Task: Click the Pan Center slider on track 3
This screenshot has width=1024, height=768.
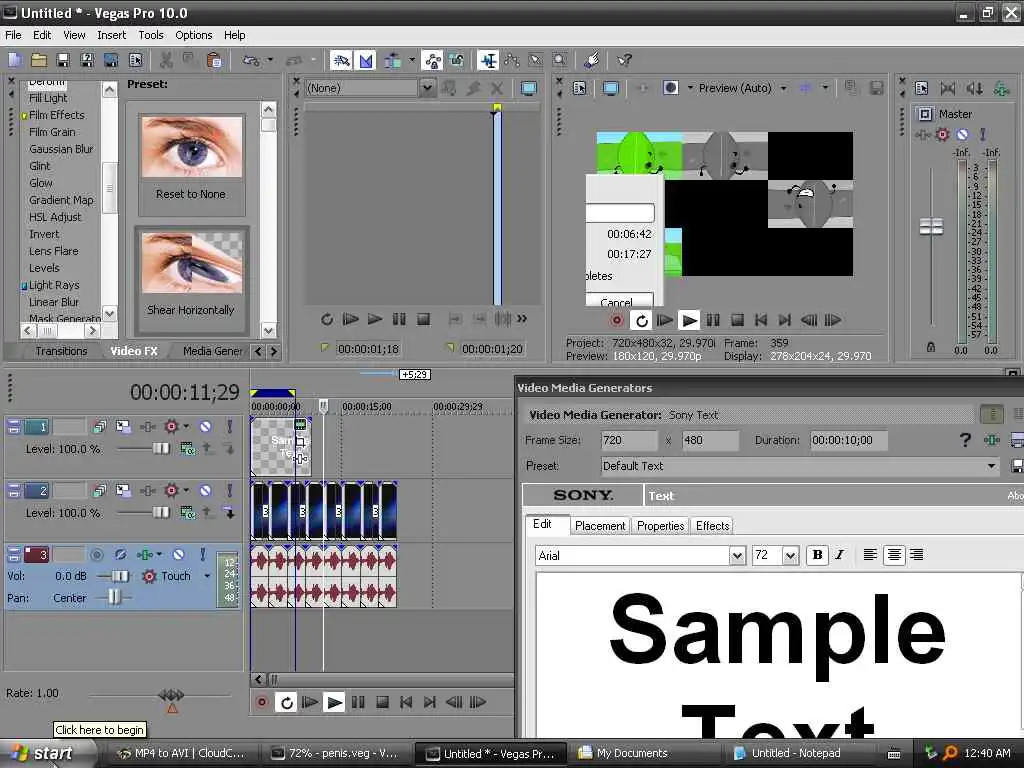Action: [114, 597]
